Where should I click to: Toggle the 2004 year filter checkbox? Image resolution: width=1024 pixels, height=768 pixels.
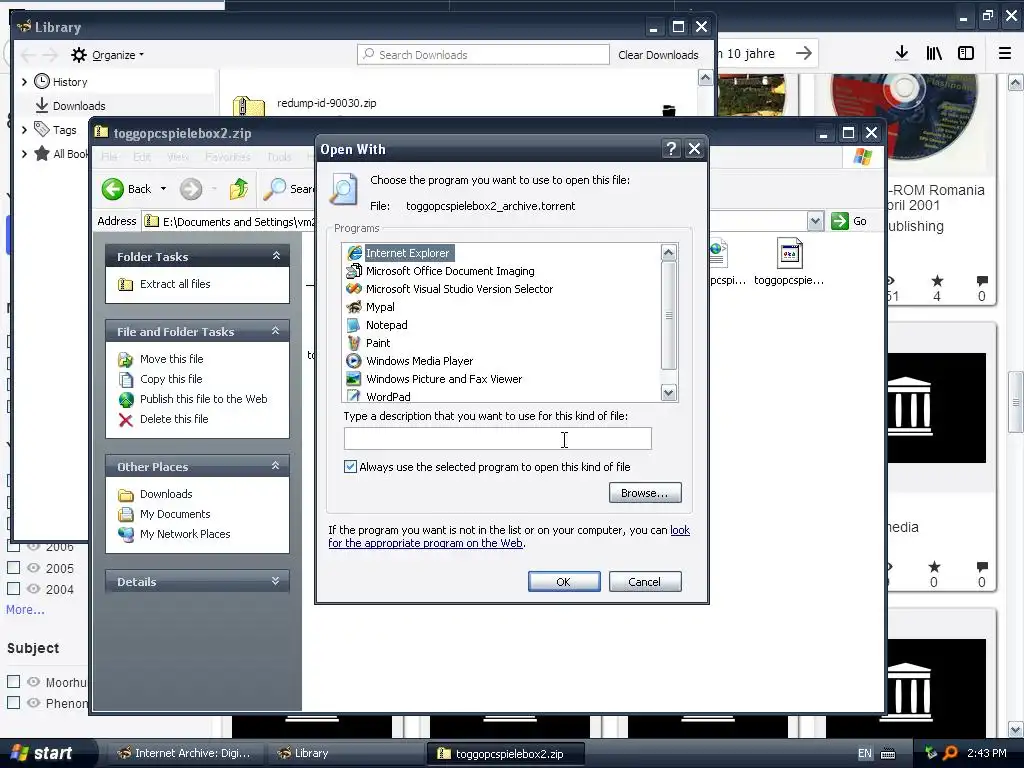[13, 588]
